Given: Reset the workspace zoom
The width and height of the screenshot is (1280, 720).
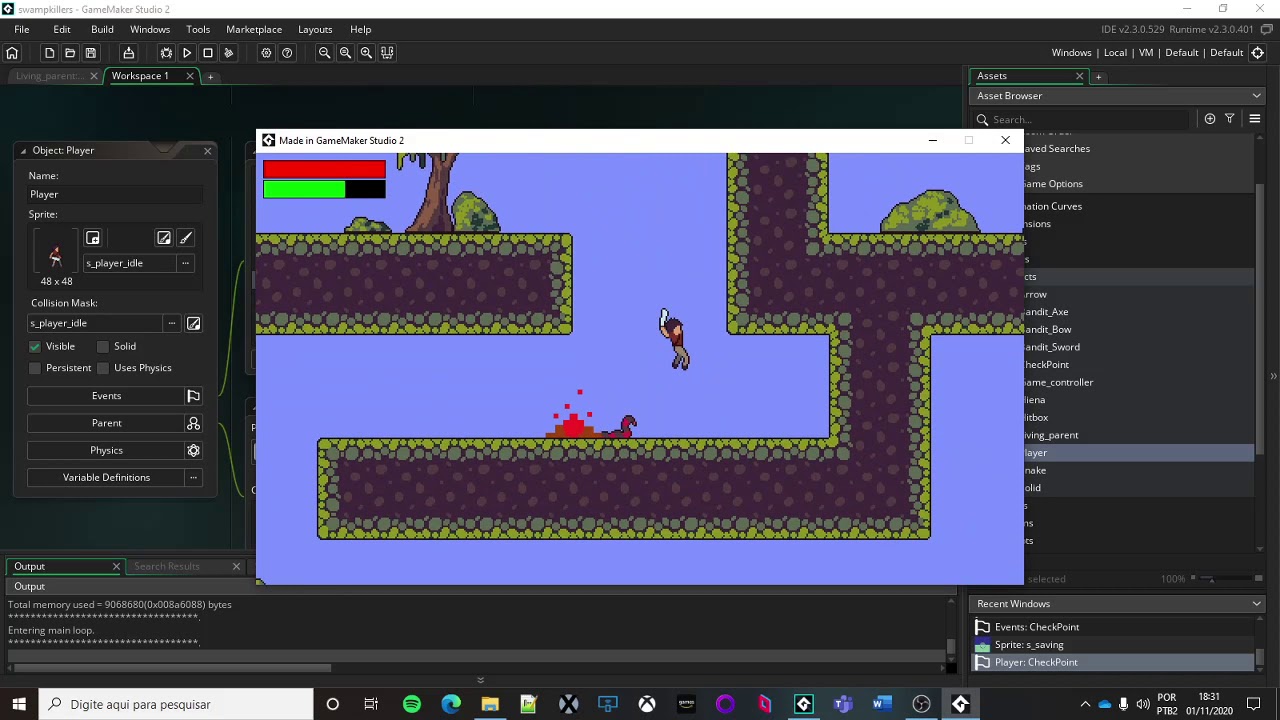Looking at the screenshot, I should 345,52.
